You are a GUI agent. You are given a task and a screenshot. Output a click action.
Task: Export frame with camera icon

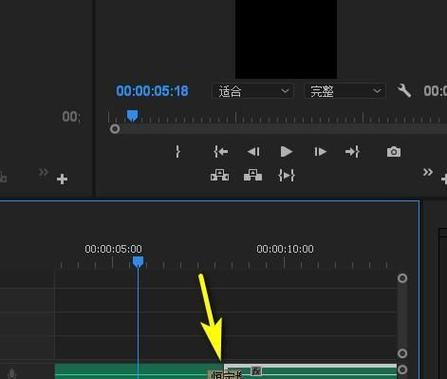coord(394,152)
